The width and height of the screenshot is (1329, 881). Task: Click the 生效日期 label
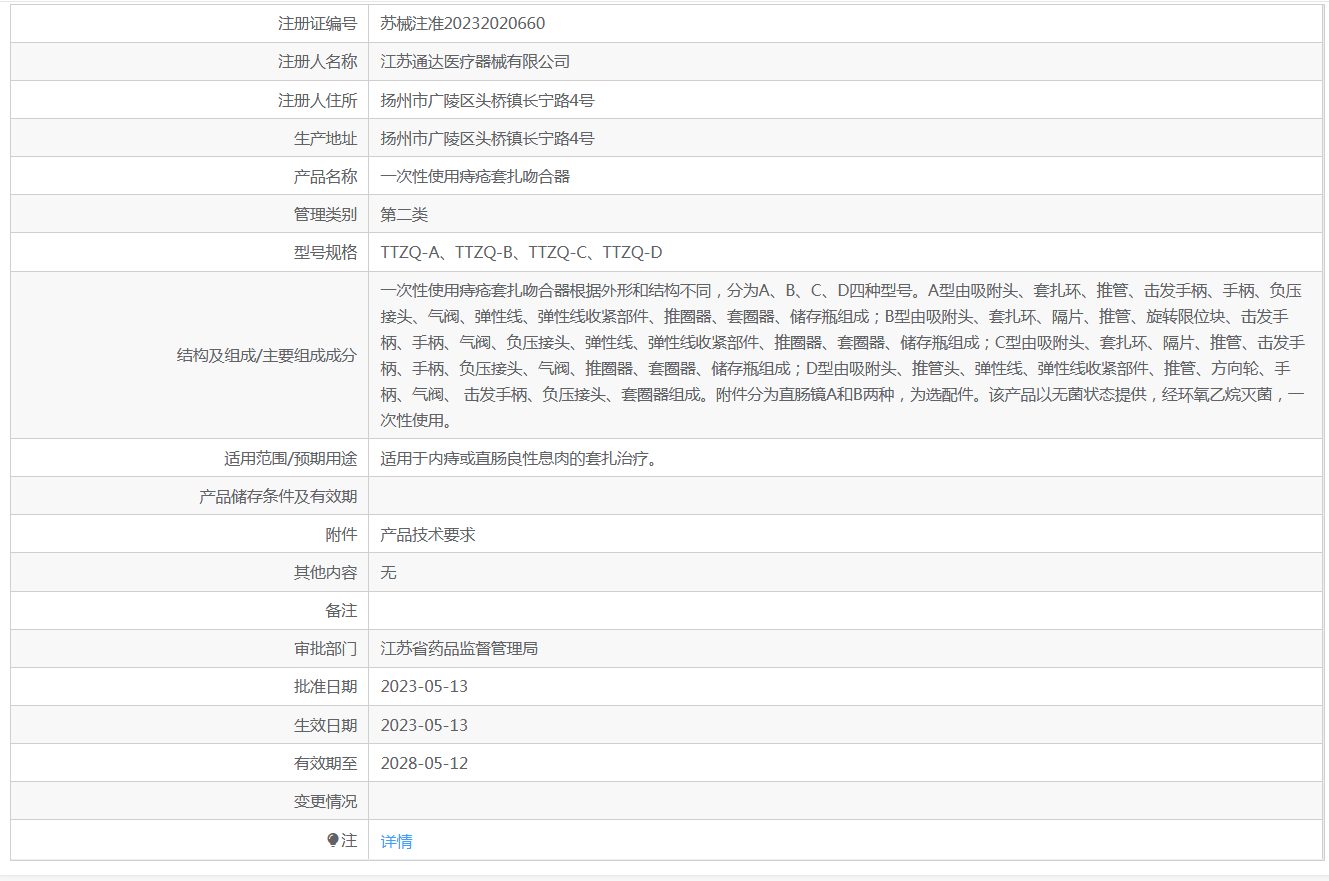tap(325, 725)
